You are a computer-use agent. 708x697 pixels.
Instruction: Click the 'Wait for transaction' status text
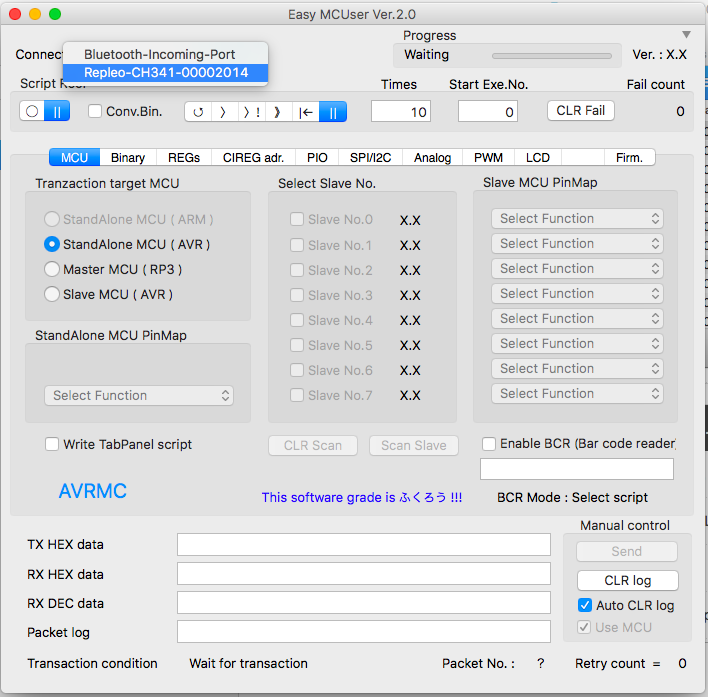point(248,663)
